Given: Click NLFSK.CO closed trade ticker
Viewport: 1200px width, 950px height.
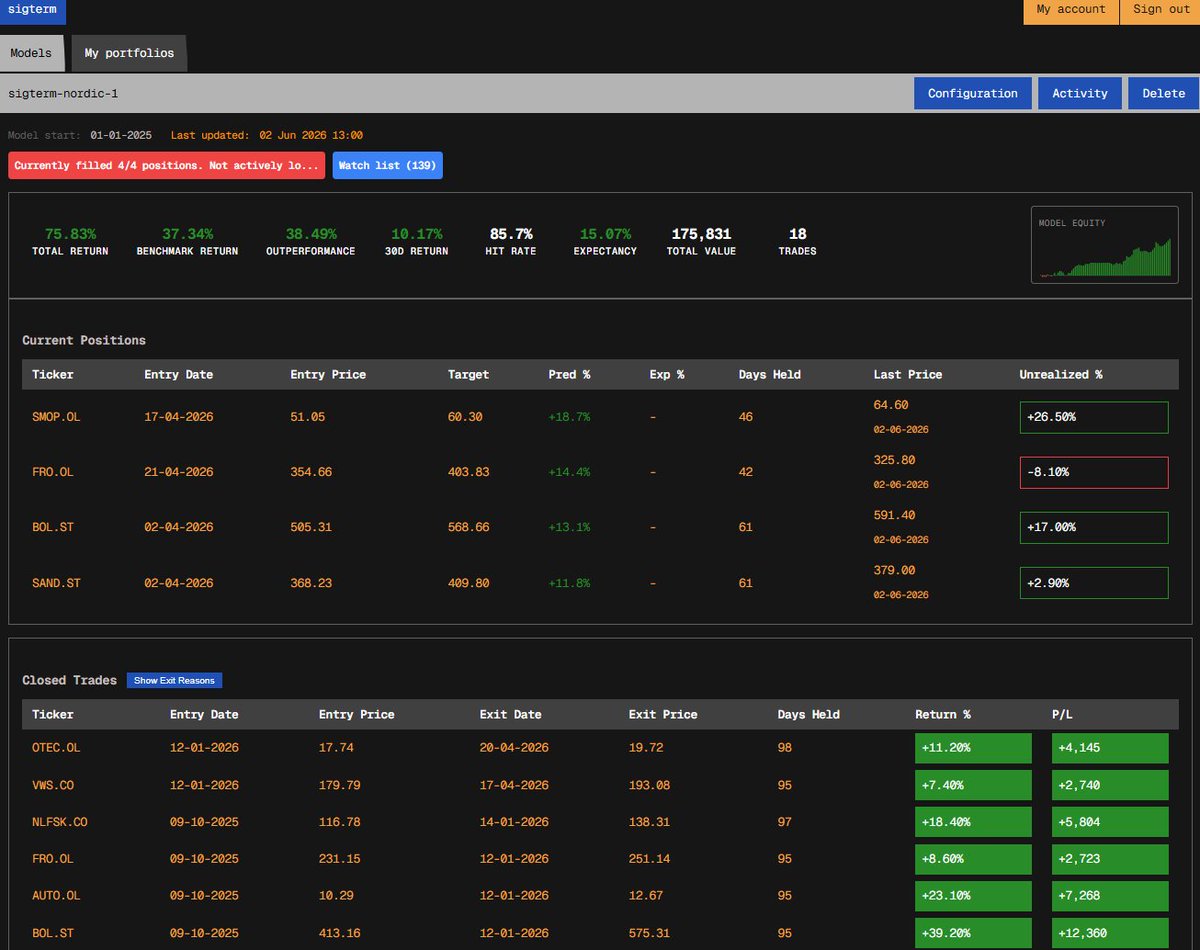Looking at the screenshot, I should tap(60, 822).
